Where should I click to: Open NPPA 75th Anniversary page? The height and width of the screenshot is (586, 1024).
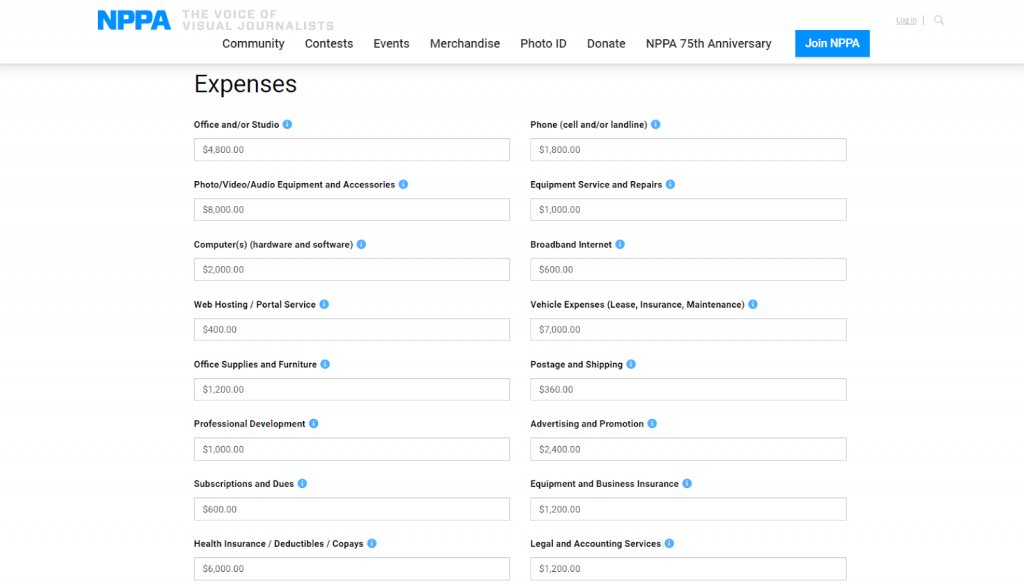[x=709, y=44]
